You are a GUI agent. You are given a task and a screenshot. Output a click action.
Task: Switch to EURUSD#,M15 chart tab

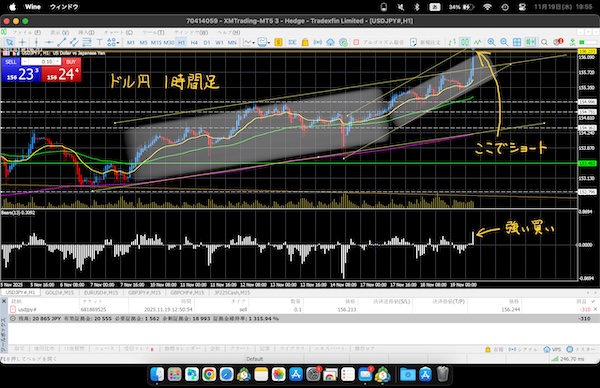(x=101, y=292)
